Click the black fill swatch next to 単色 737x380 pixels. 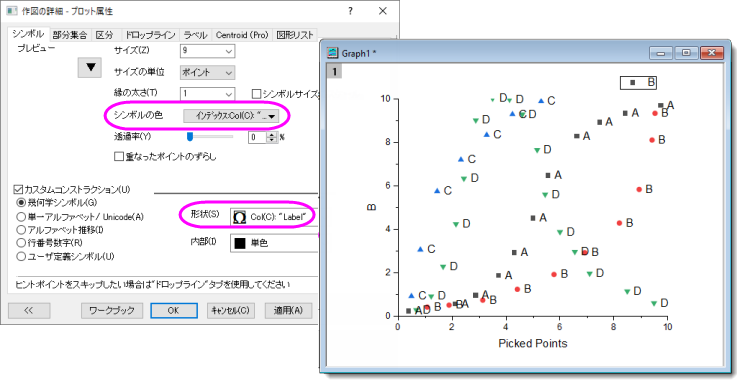tap(240, 243)
